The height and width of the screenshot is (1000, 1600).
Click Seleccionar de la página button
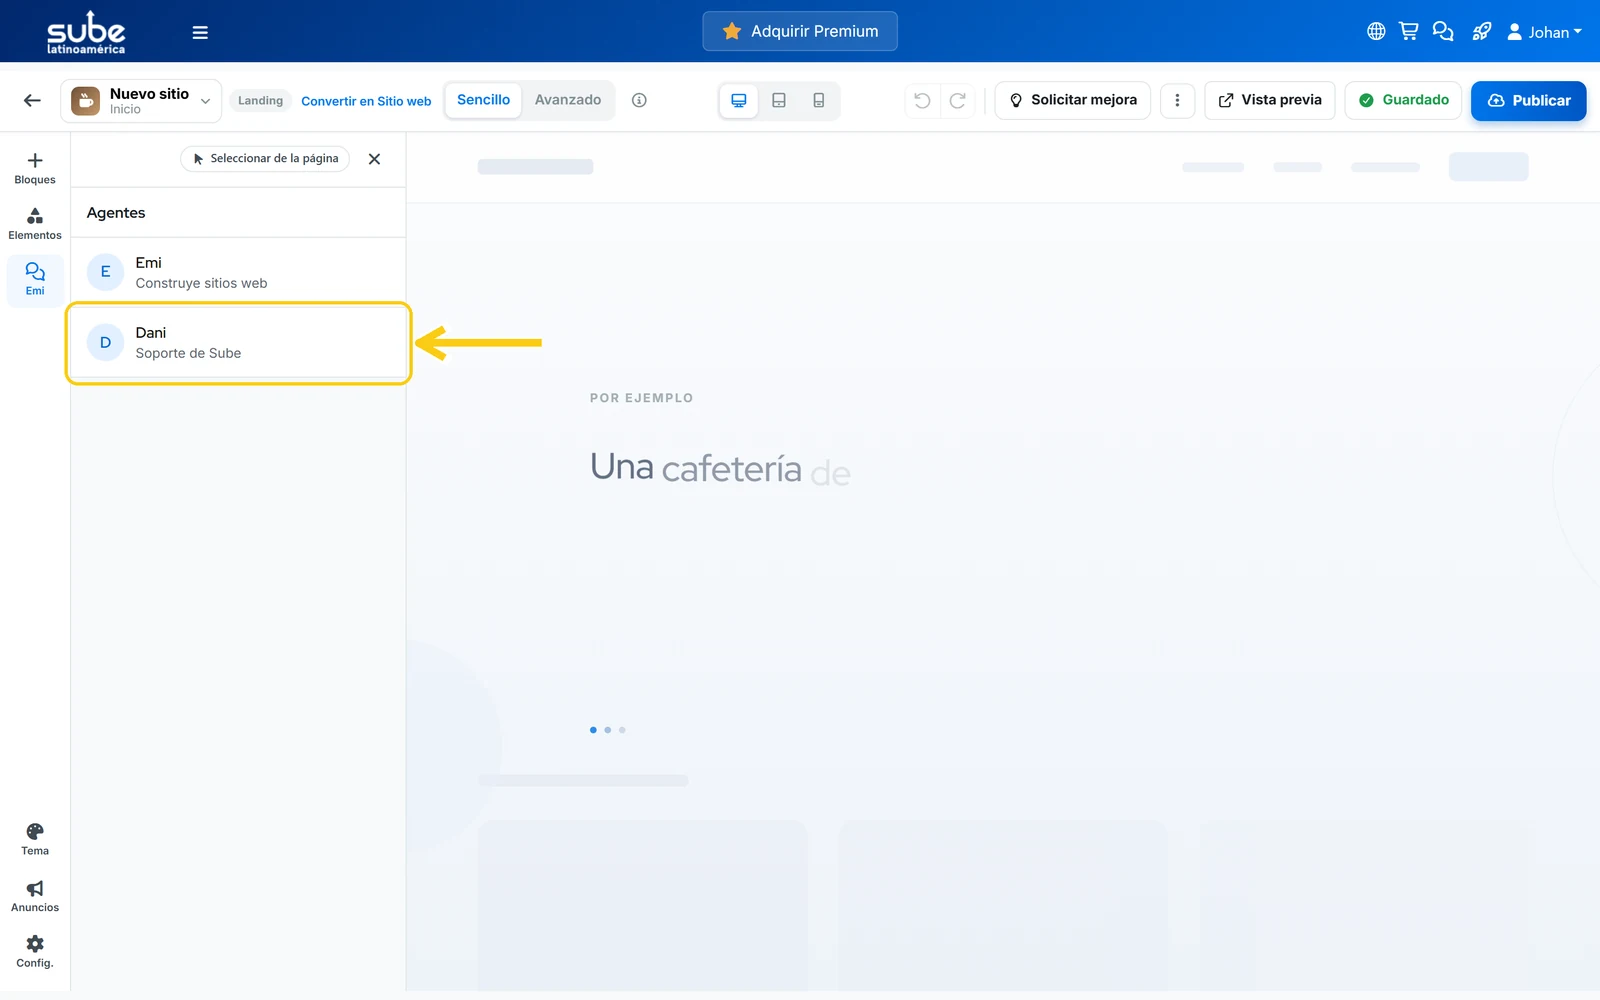[x=265, y=159]
